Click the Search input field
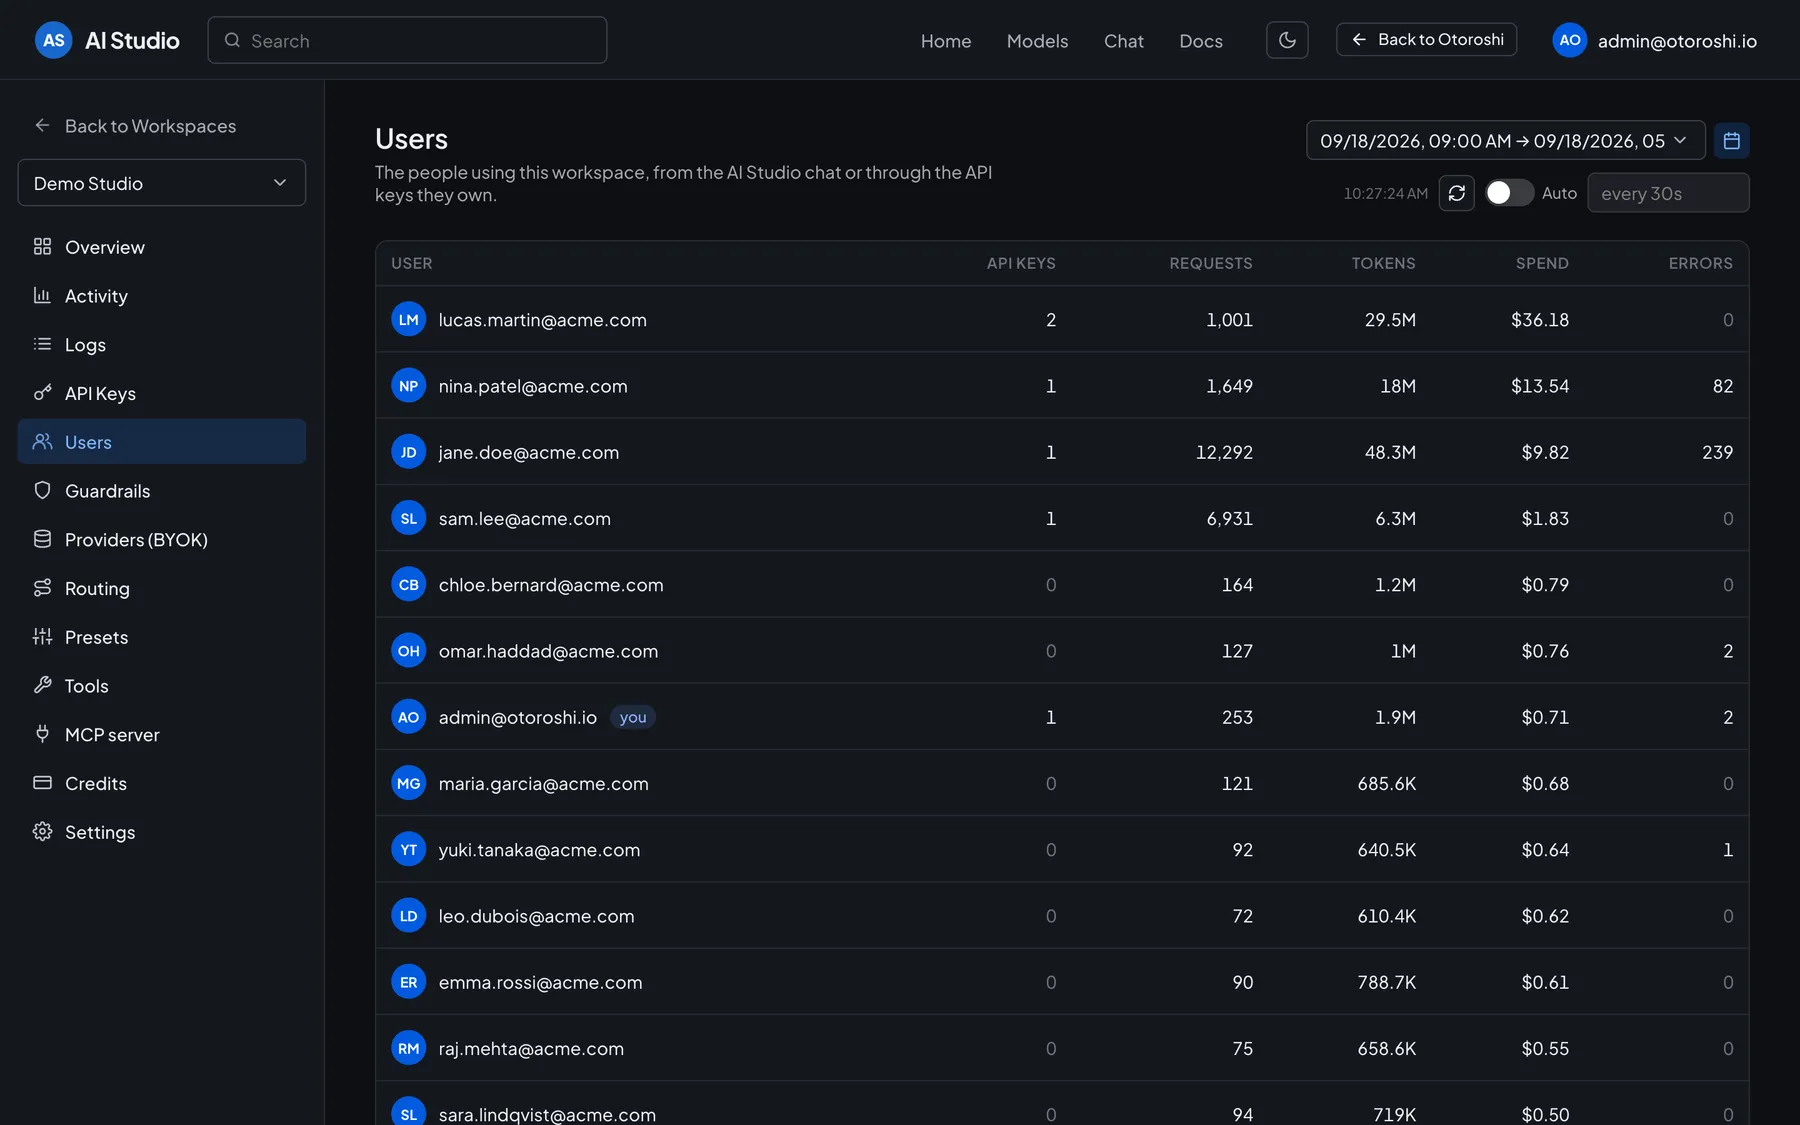Image resolution: width=1800 pixels, height=1125 pixels. (407, 40)
